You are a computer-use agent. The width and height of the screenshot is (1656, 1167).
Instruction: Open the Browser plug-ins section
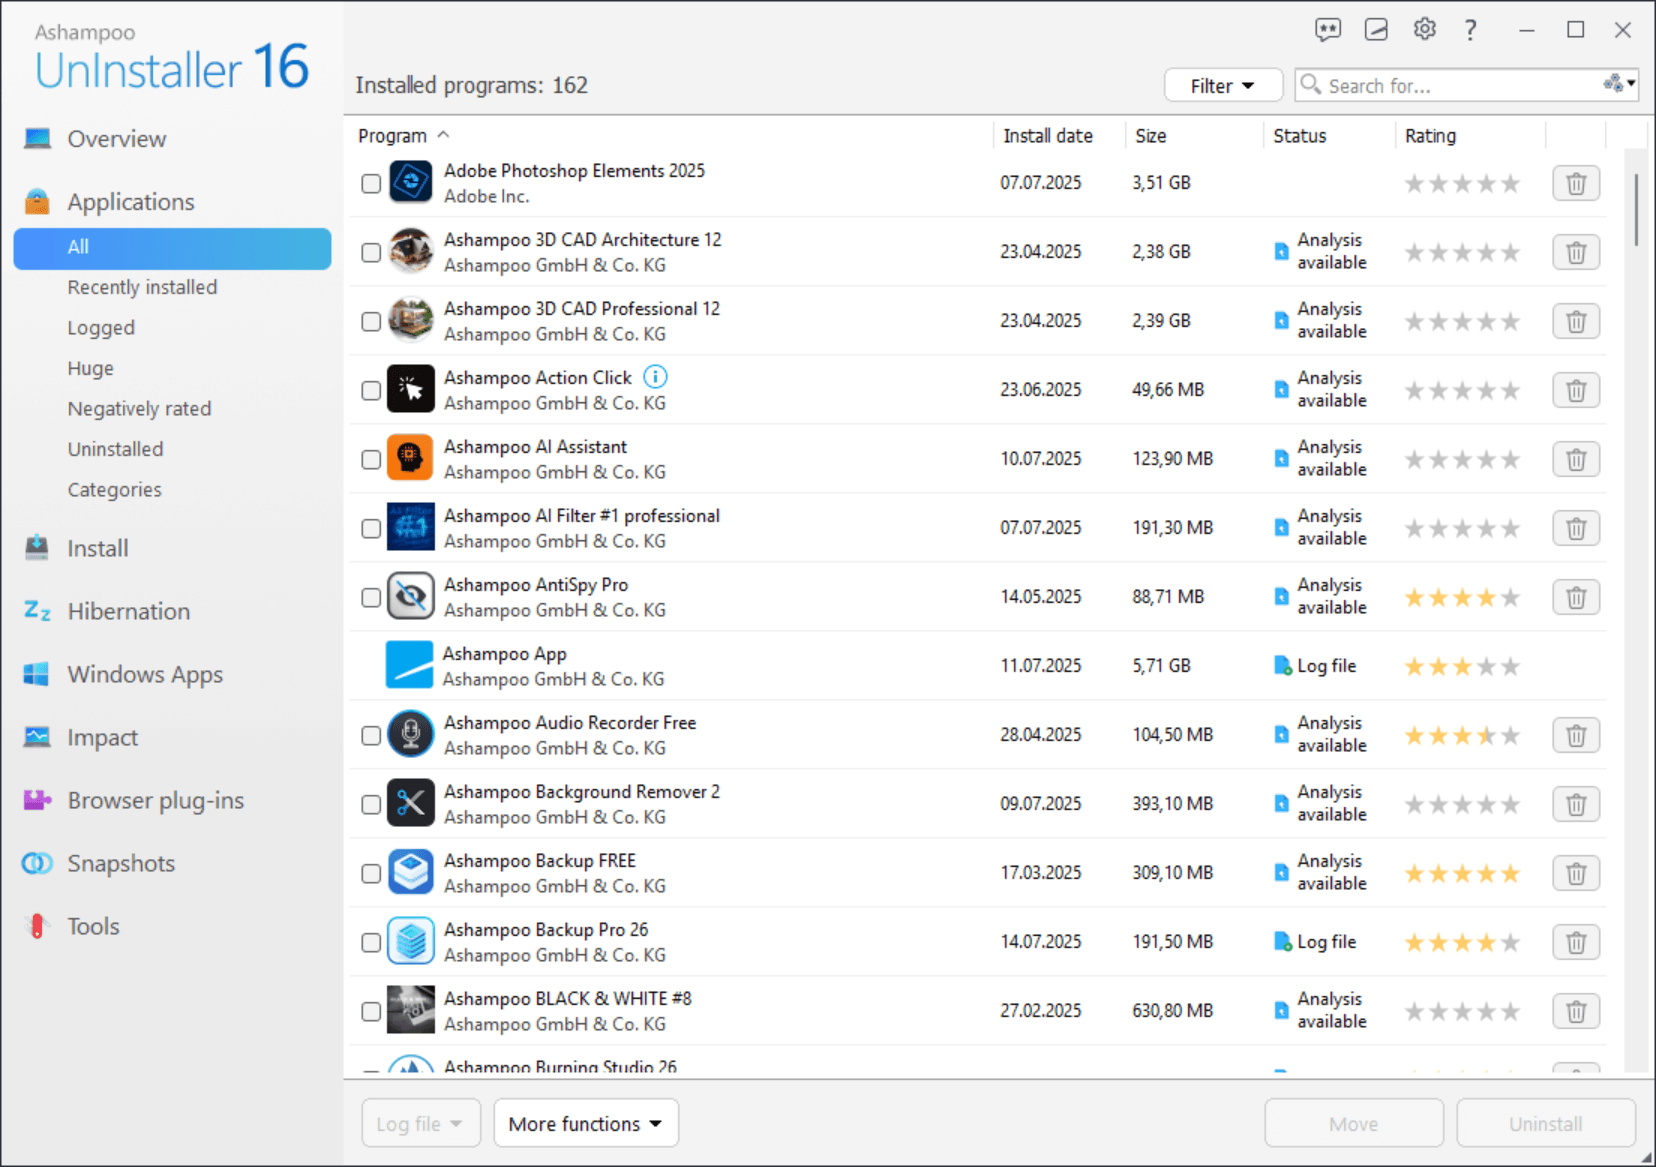click(x=155, y=800)
